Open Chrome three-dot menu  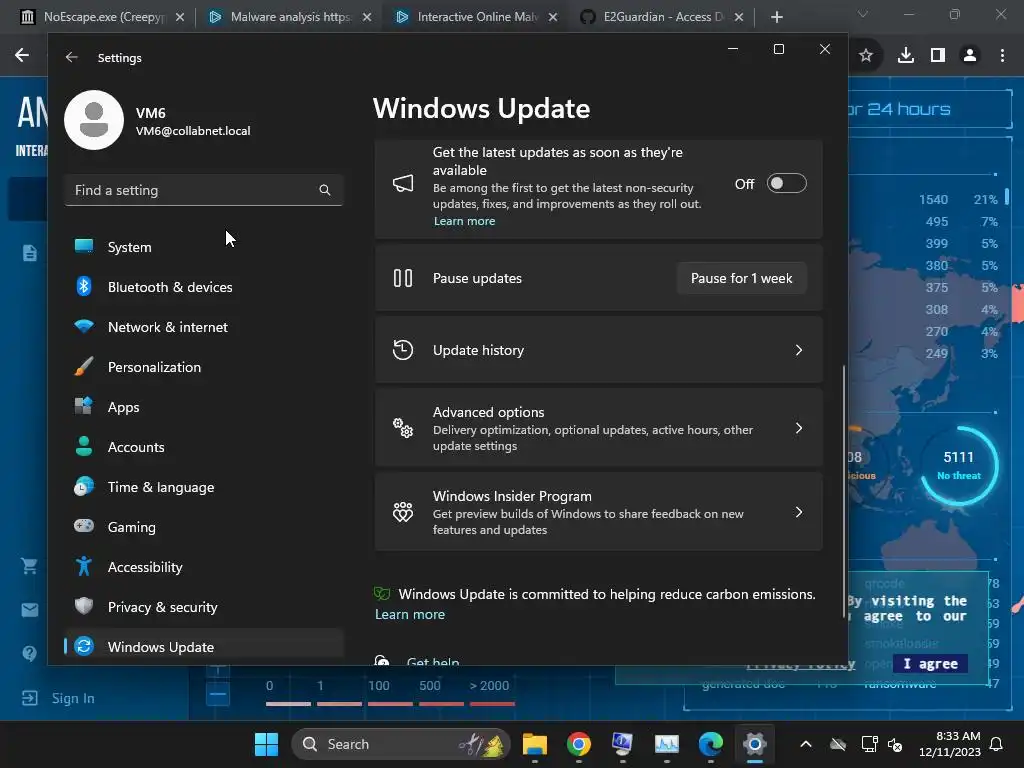tap(1002, 56)
